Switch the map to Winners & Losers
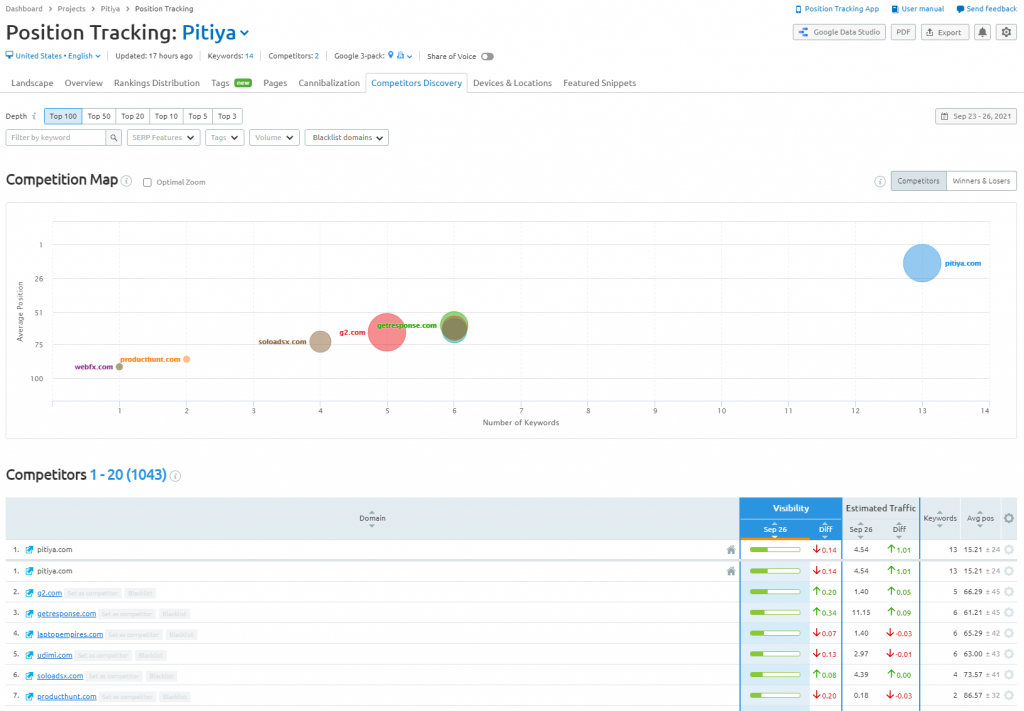 point(981,181)
